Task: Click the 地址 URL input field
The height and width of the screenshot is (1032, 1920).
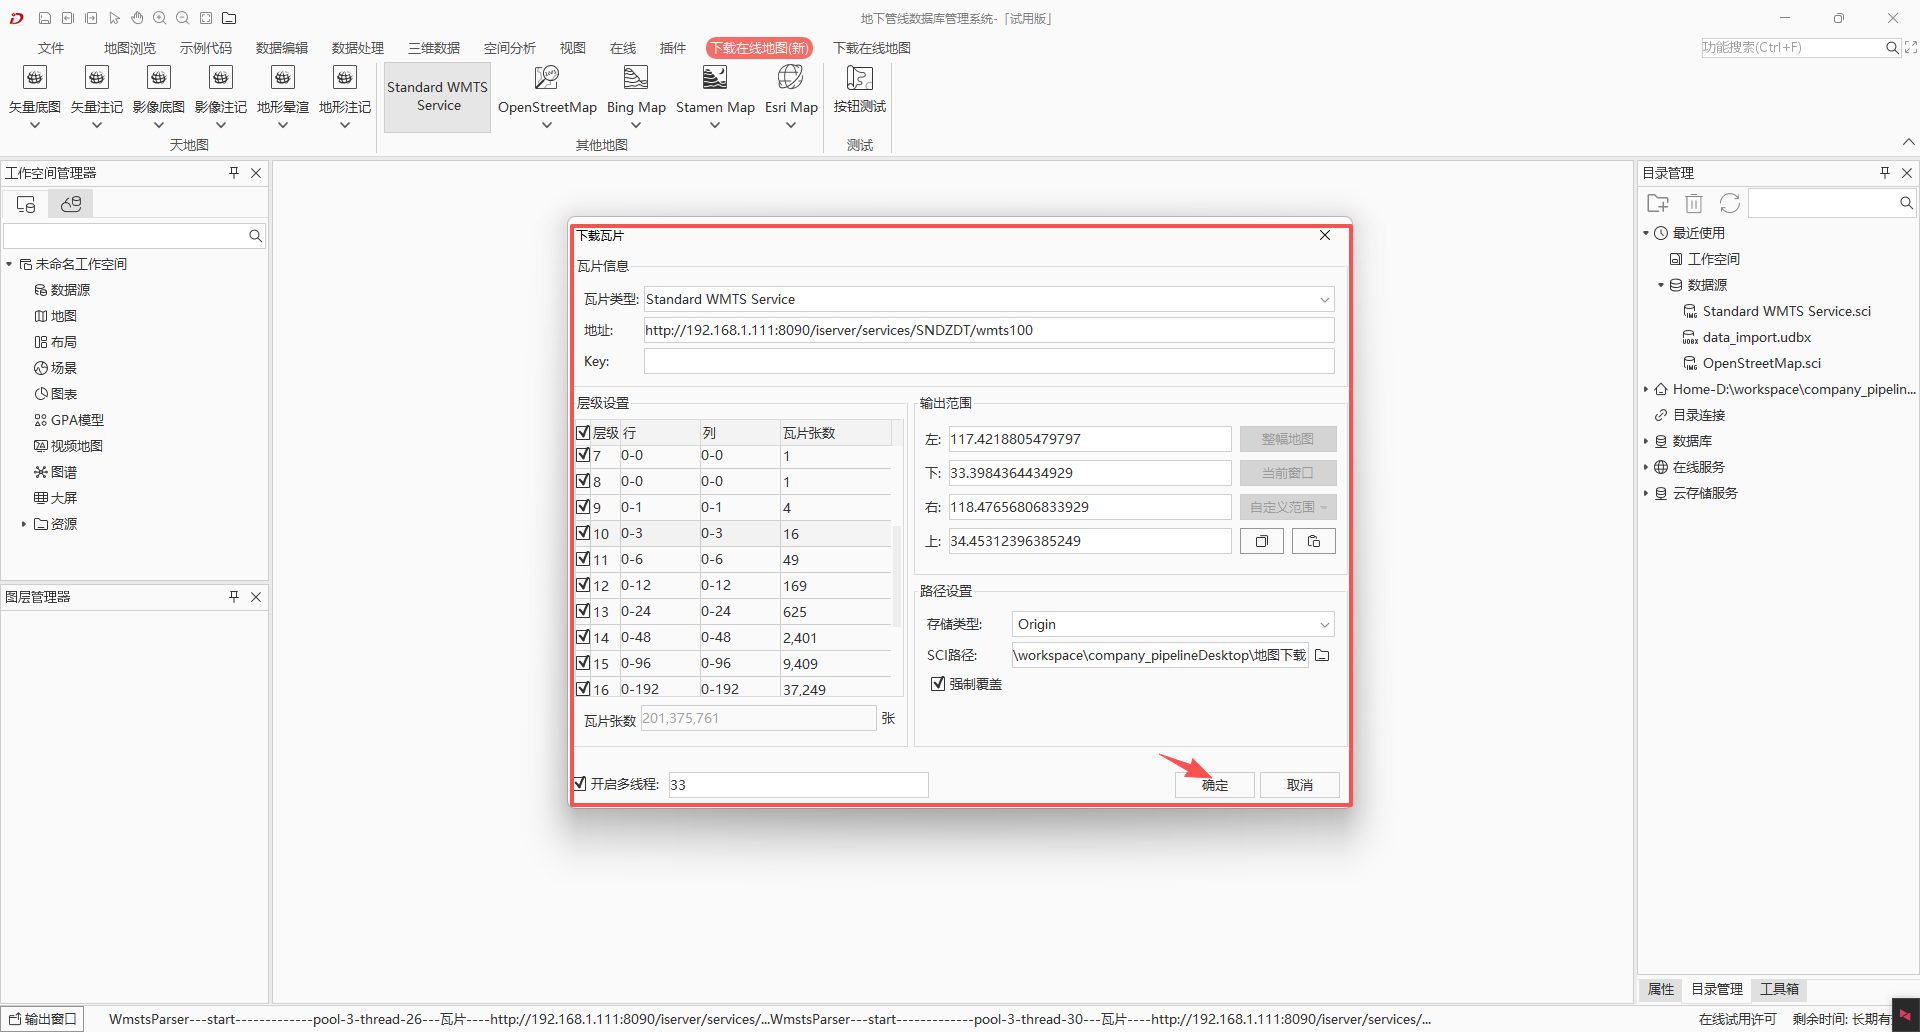Action: click(x=989, y=330)
